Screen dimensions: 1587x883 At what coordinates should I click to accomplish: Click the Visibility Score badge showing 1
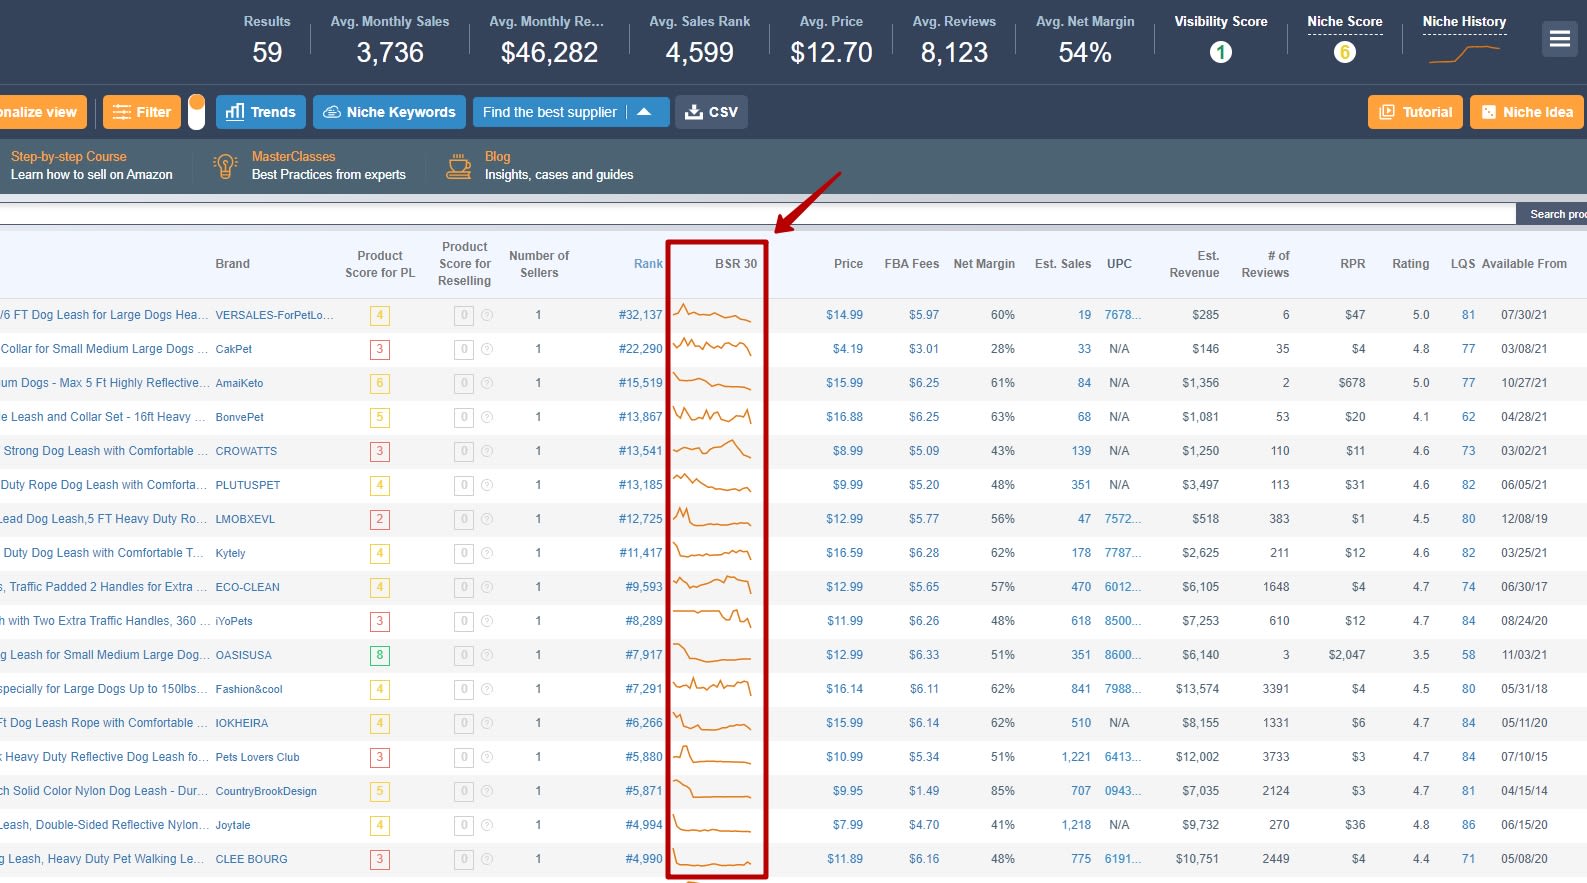coord(1221,52)
